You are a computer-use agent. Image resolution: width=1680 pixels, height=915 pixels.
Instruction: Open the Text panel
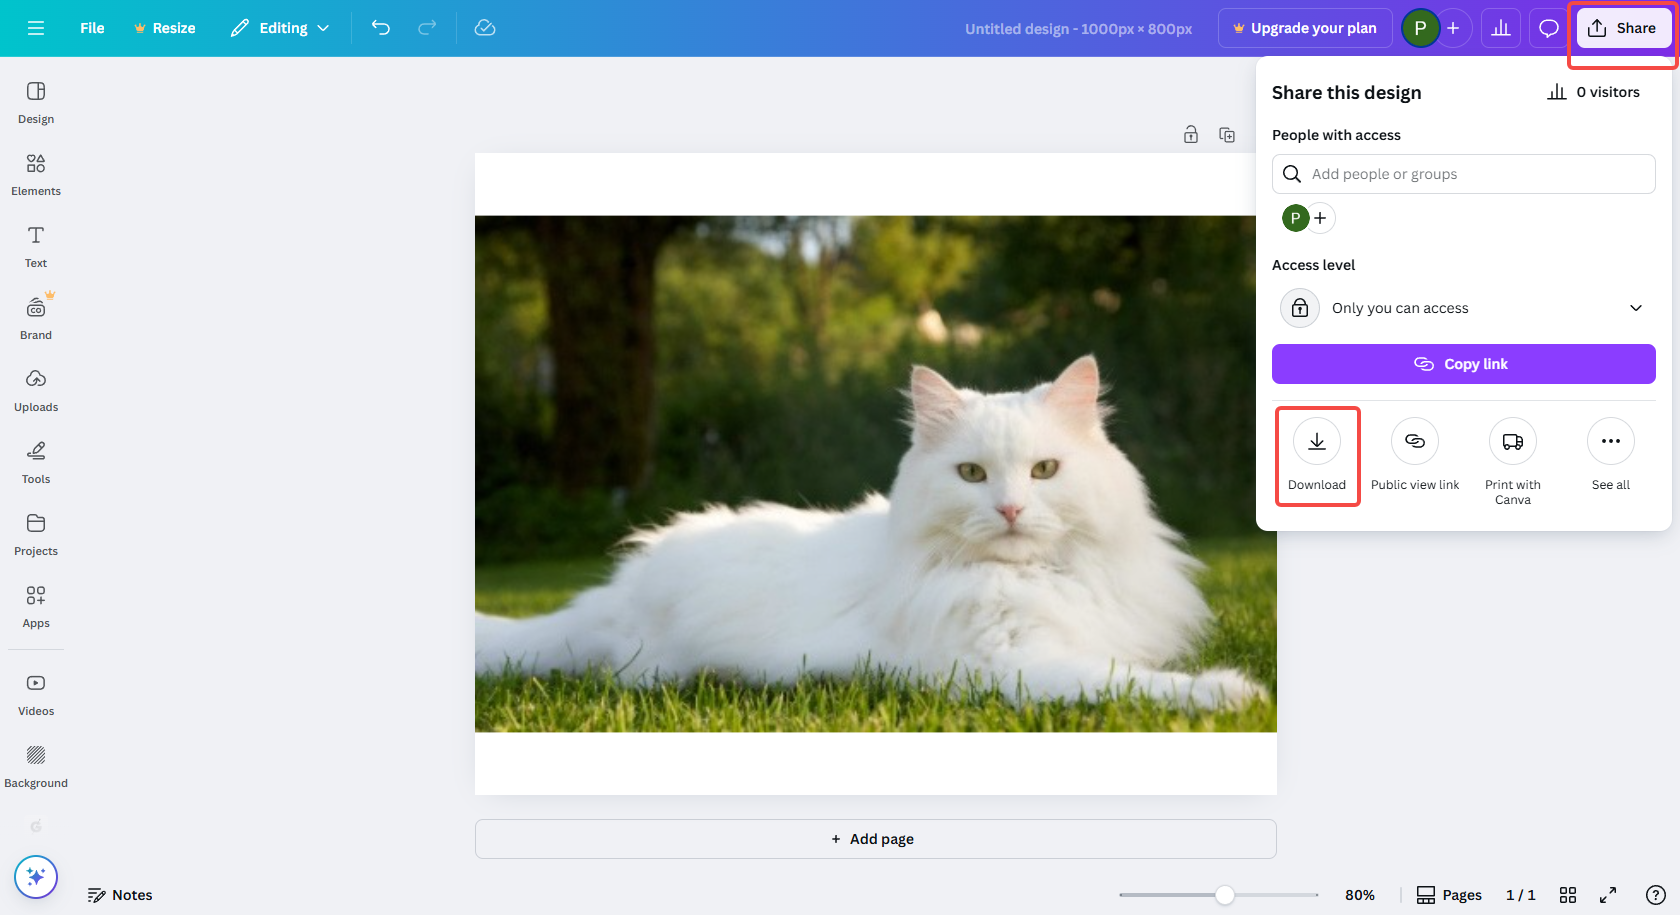(x=36, y=247)
